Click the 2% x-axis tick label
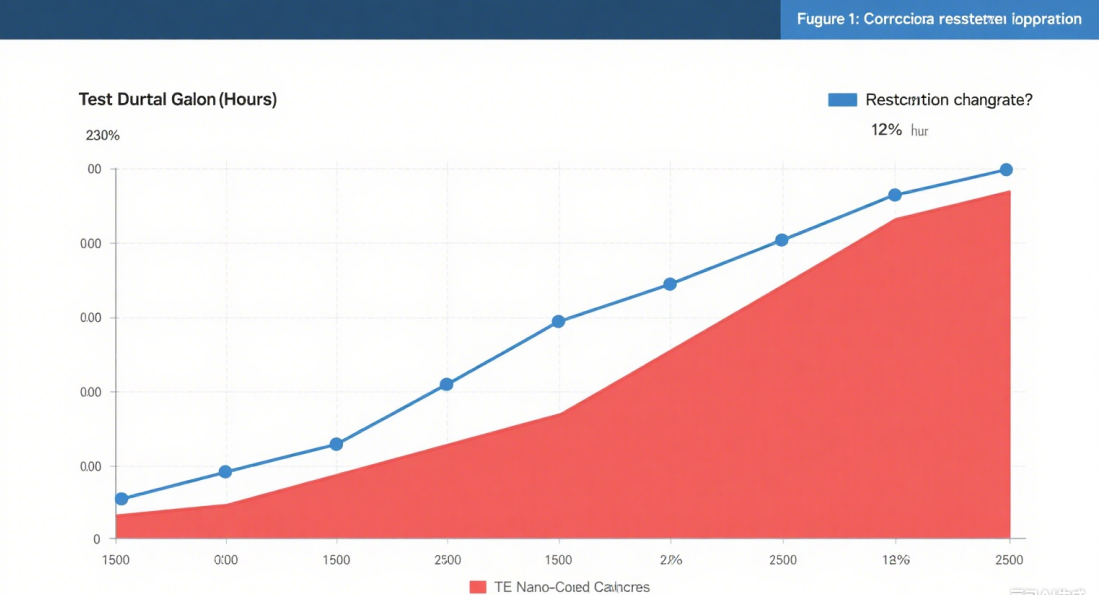 (x=670, y=560)
